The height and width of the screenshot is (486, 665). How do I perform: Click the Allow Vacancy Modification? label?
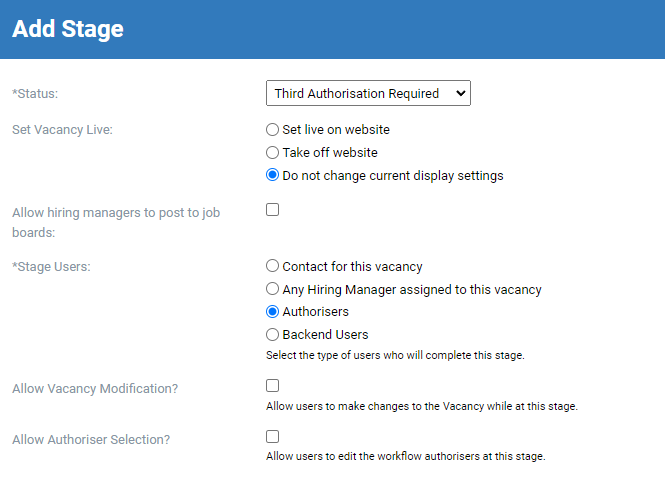[95, 389]
